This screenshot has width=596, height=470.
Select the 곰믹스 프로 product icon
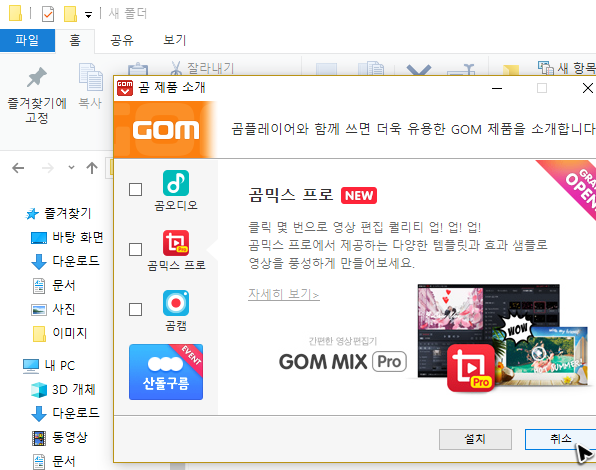click(x=176, y=243)
